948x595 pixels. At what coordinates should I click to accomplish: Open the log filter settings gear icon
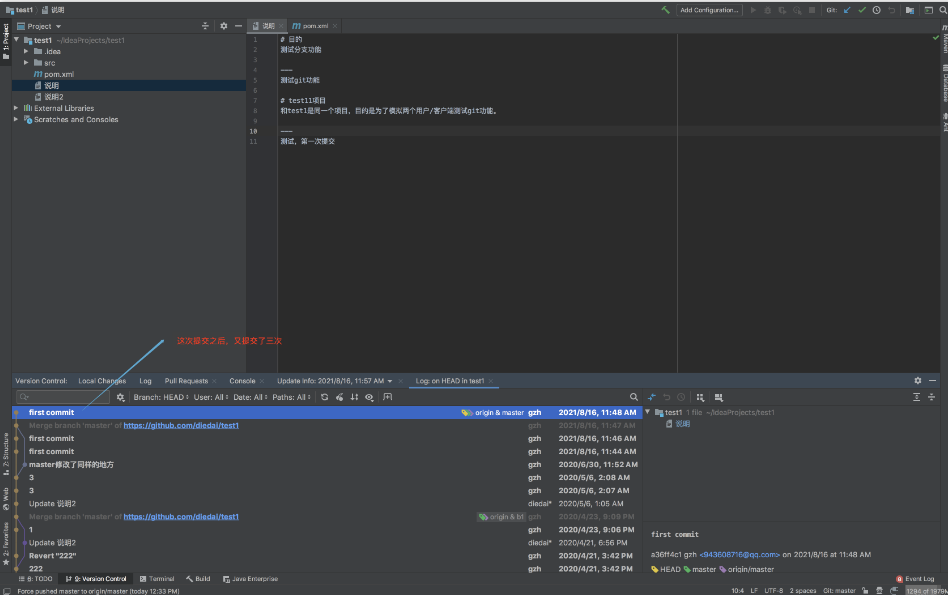[x=120, y=397]
